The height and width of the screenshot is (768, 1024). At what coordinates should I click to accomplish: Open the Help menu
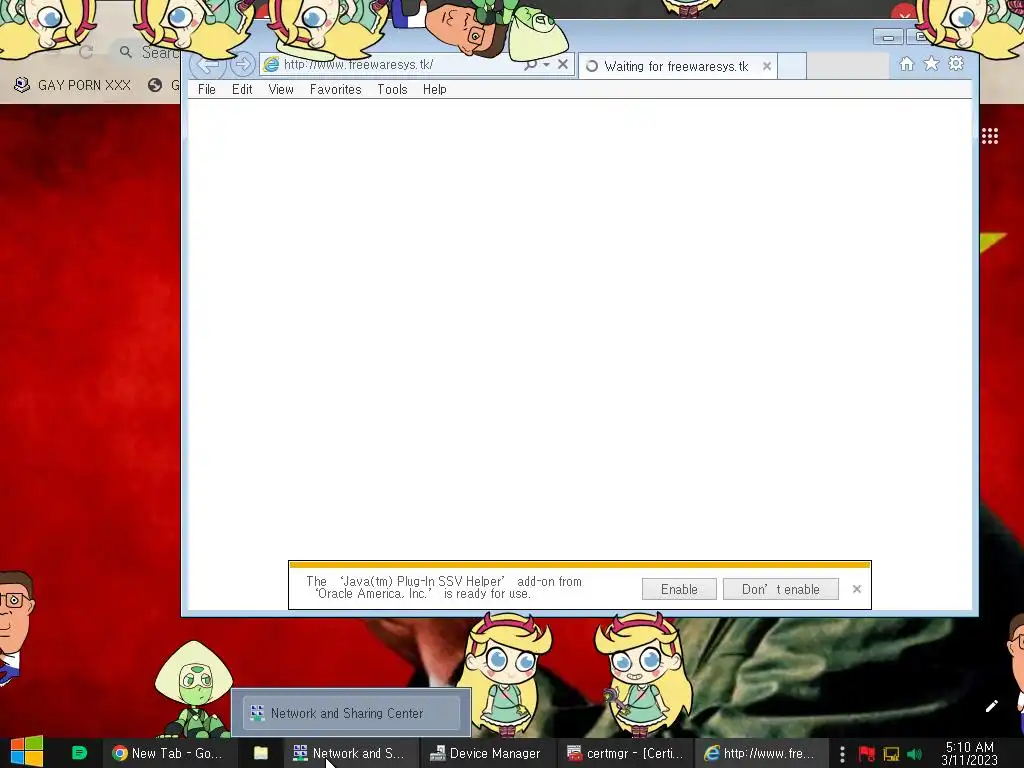click(434, 89)
